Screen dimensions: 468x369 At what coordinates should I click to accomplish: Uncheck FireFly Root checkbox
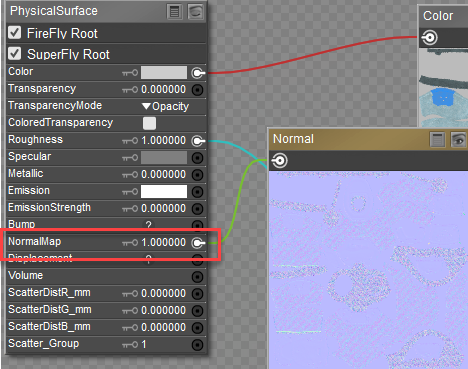(x=15, y=33)
